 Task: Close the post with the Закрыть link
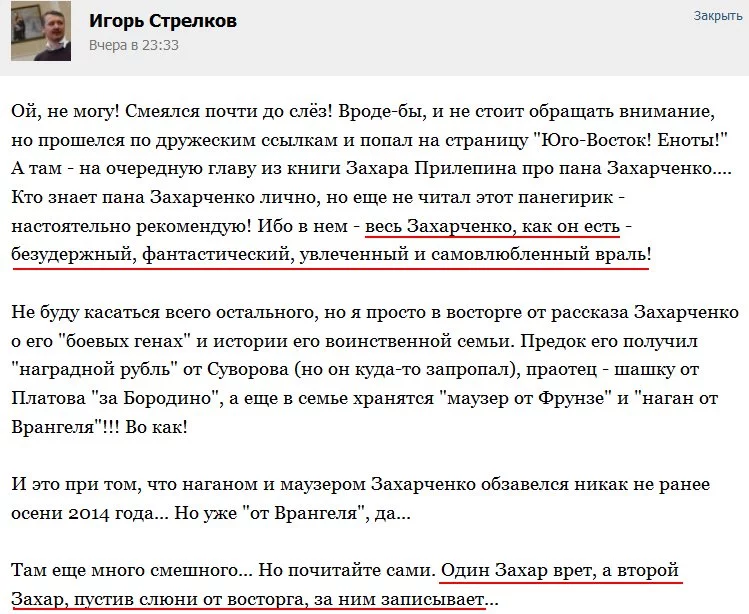[718, 16]
